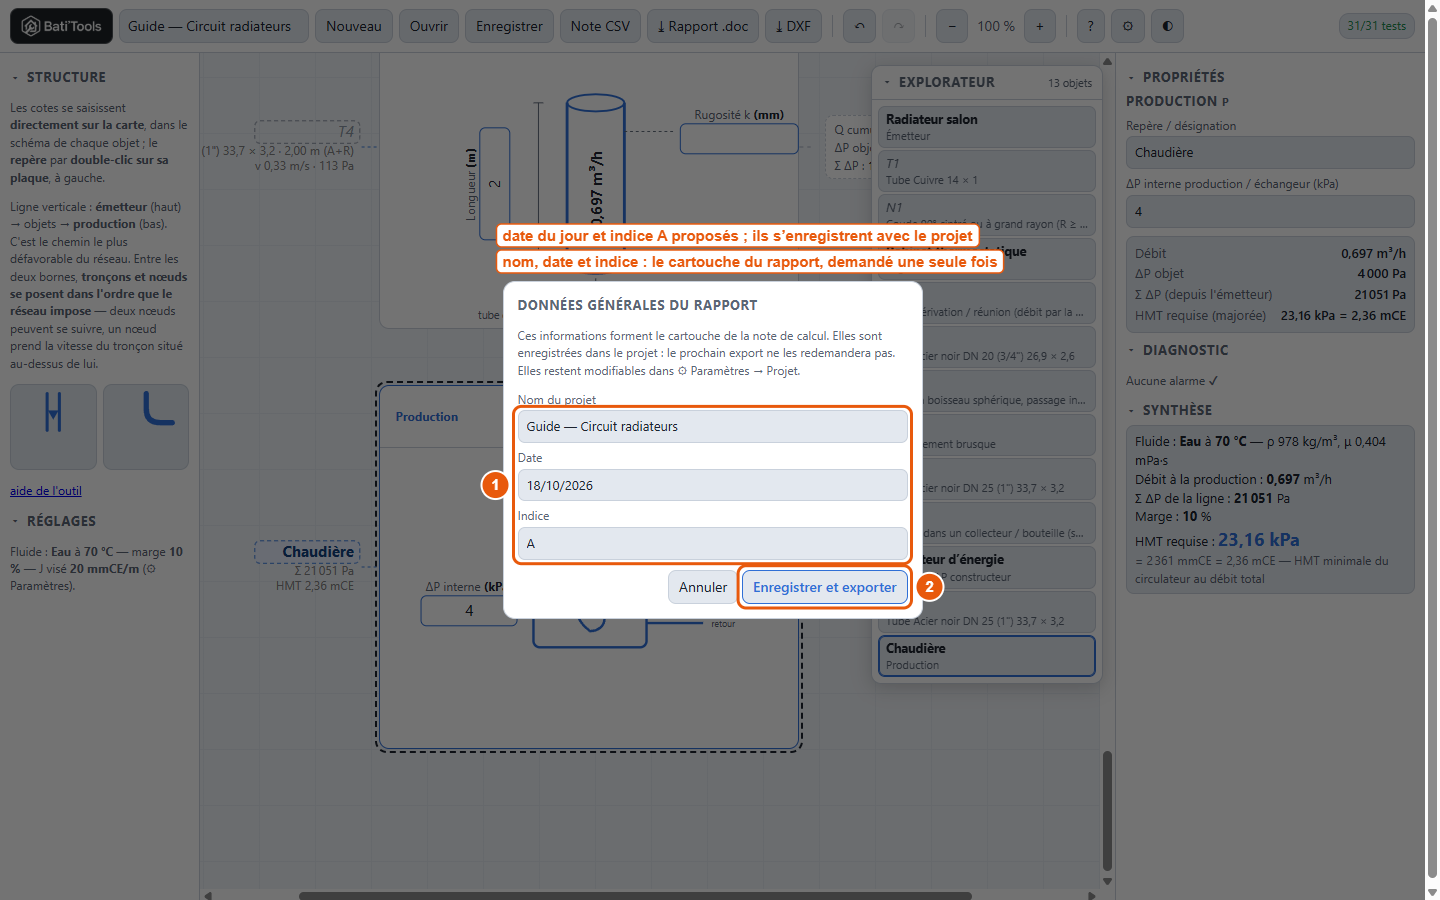Click the canvas horizontal scrollbar
1440x900 pixels.
[635, 895]
